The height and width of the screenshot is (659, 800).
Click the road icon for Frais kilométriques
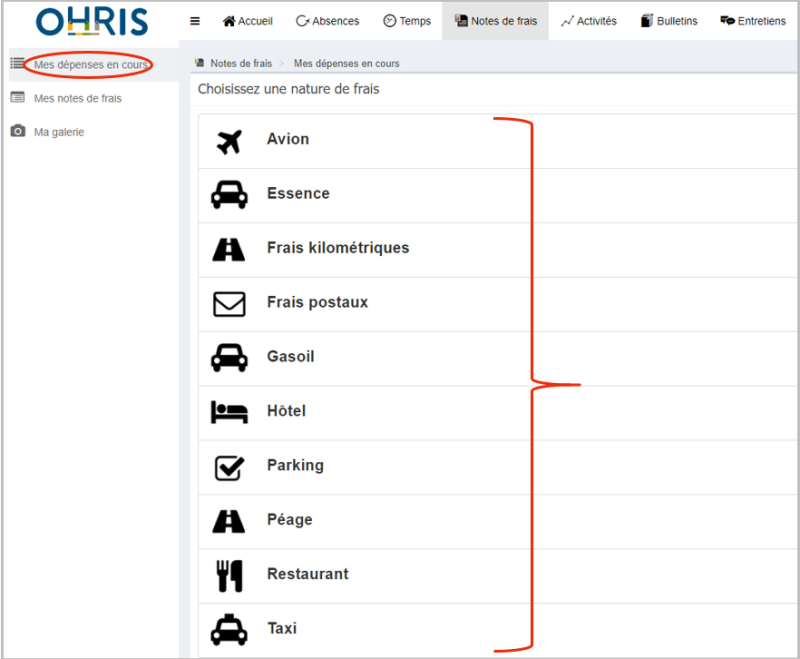pyautogui.click(x=229, y=250)
